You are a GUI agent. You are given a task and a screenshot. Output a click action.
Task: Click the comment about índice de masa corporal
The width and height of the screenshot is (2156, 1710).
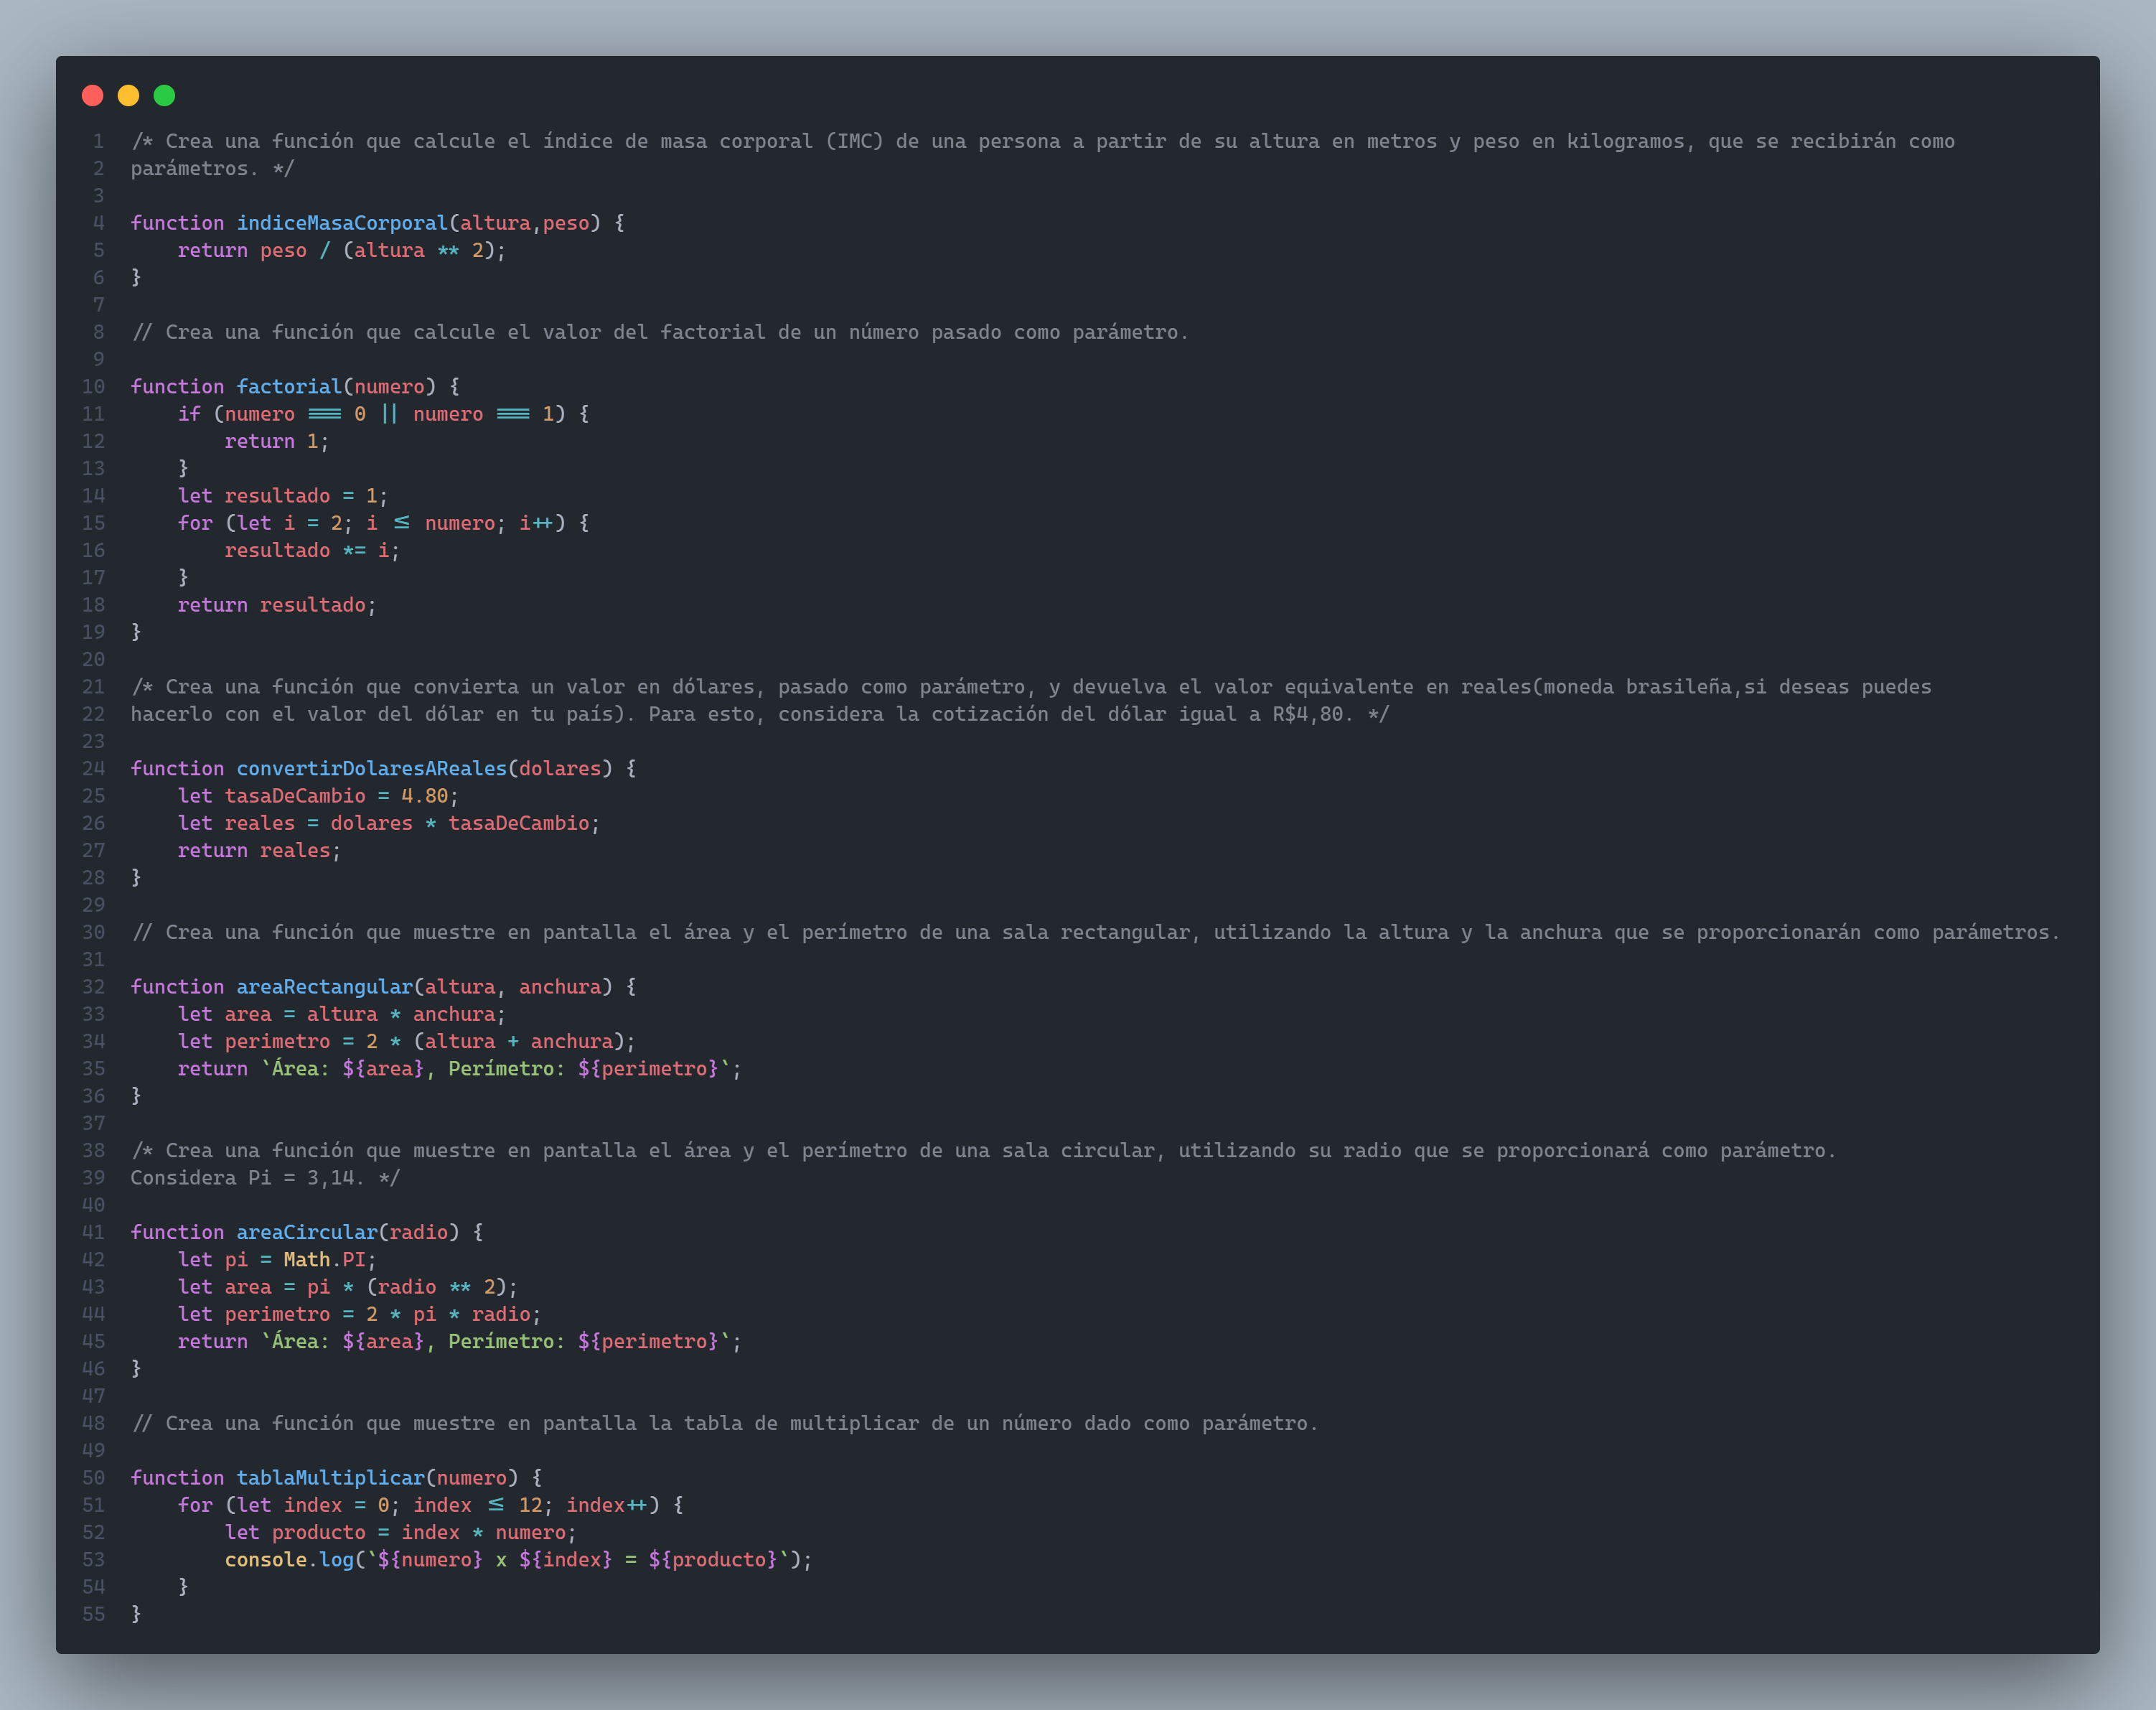[1043, 141]
